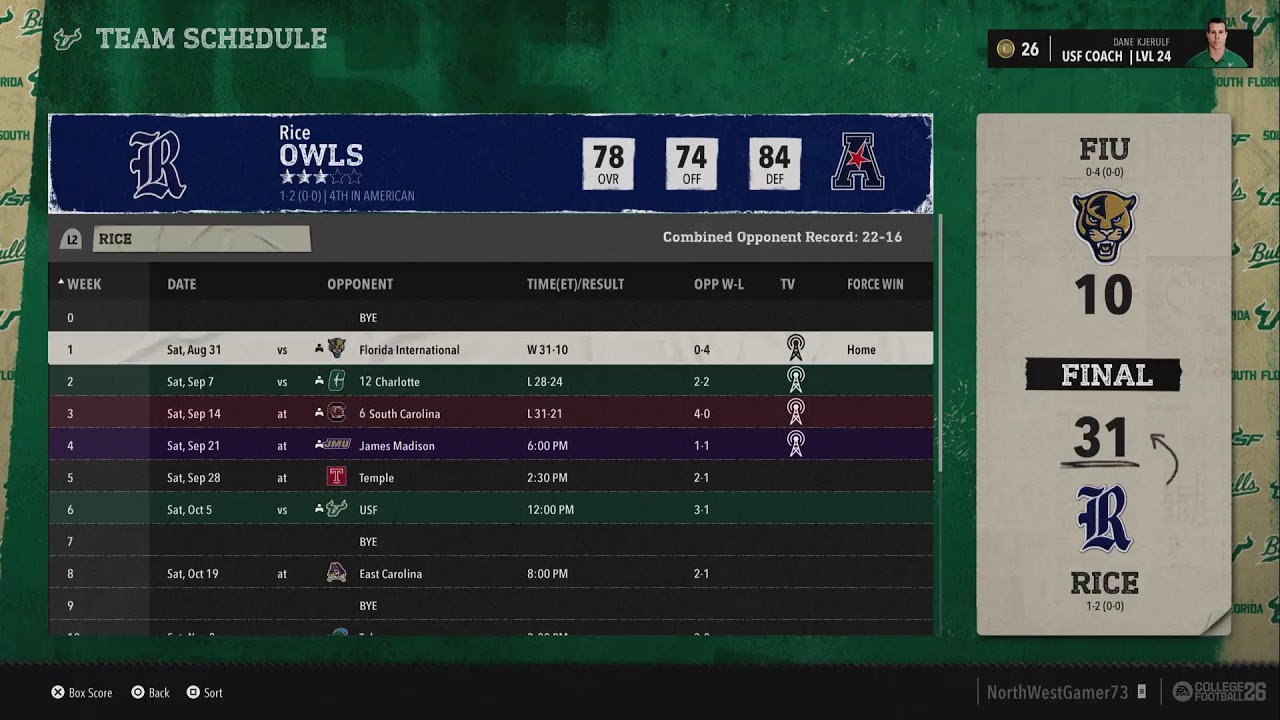Image resolution: width=1280 pixels, height=720 pixels.
Task: Select the American Conference logo
Action: pyautogui.click(x=858, y=161)
